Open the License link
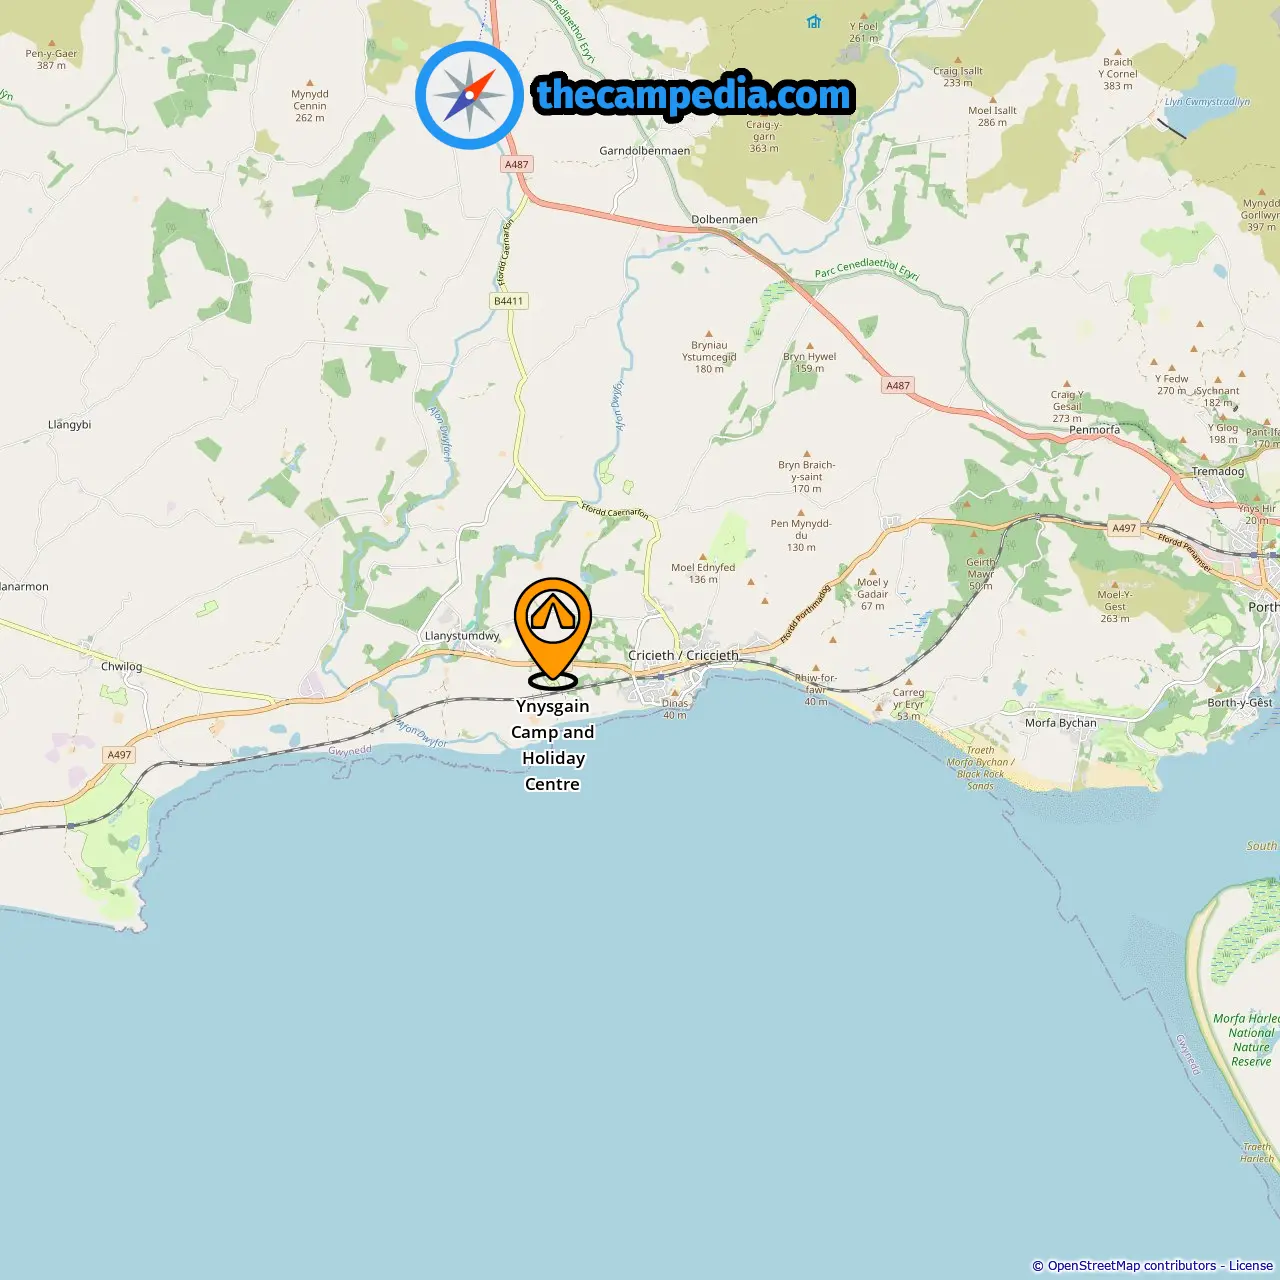1280x1280 pixels. tap(1251, 1266)
